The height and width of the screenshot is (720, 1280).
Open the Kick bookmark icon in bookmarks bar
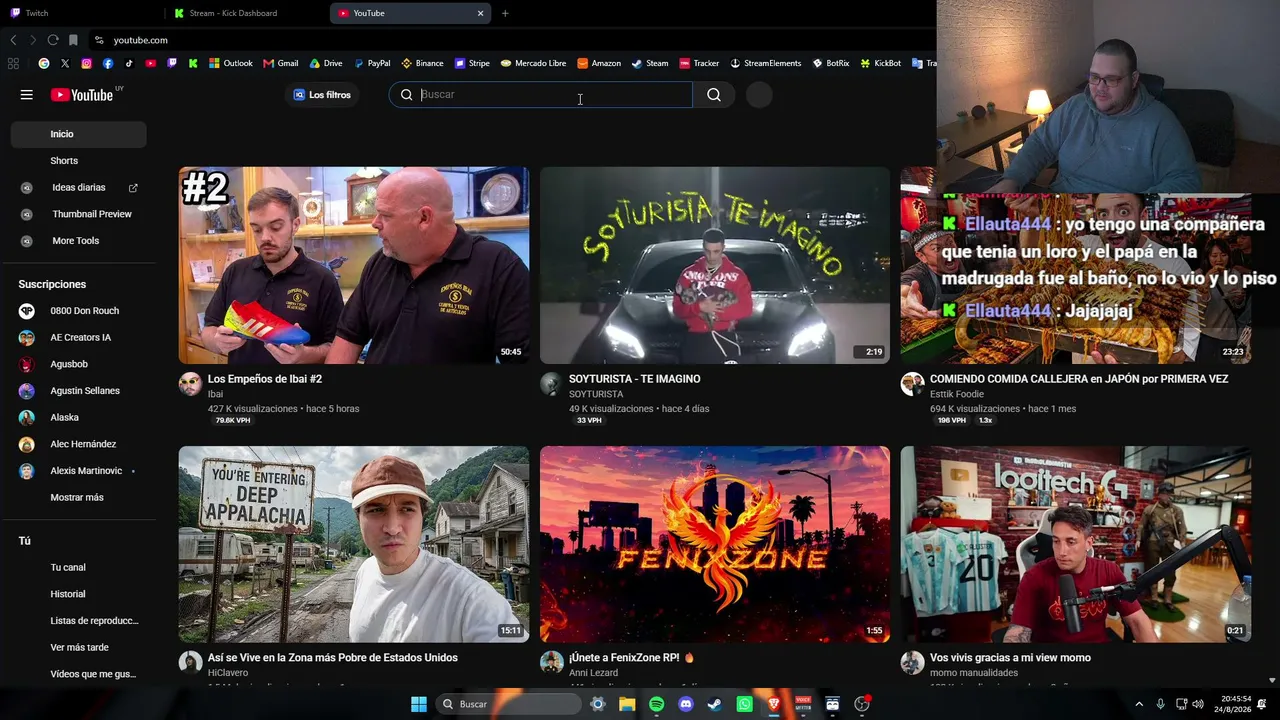193,63
